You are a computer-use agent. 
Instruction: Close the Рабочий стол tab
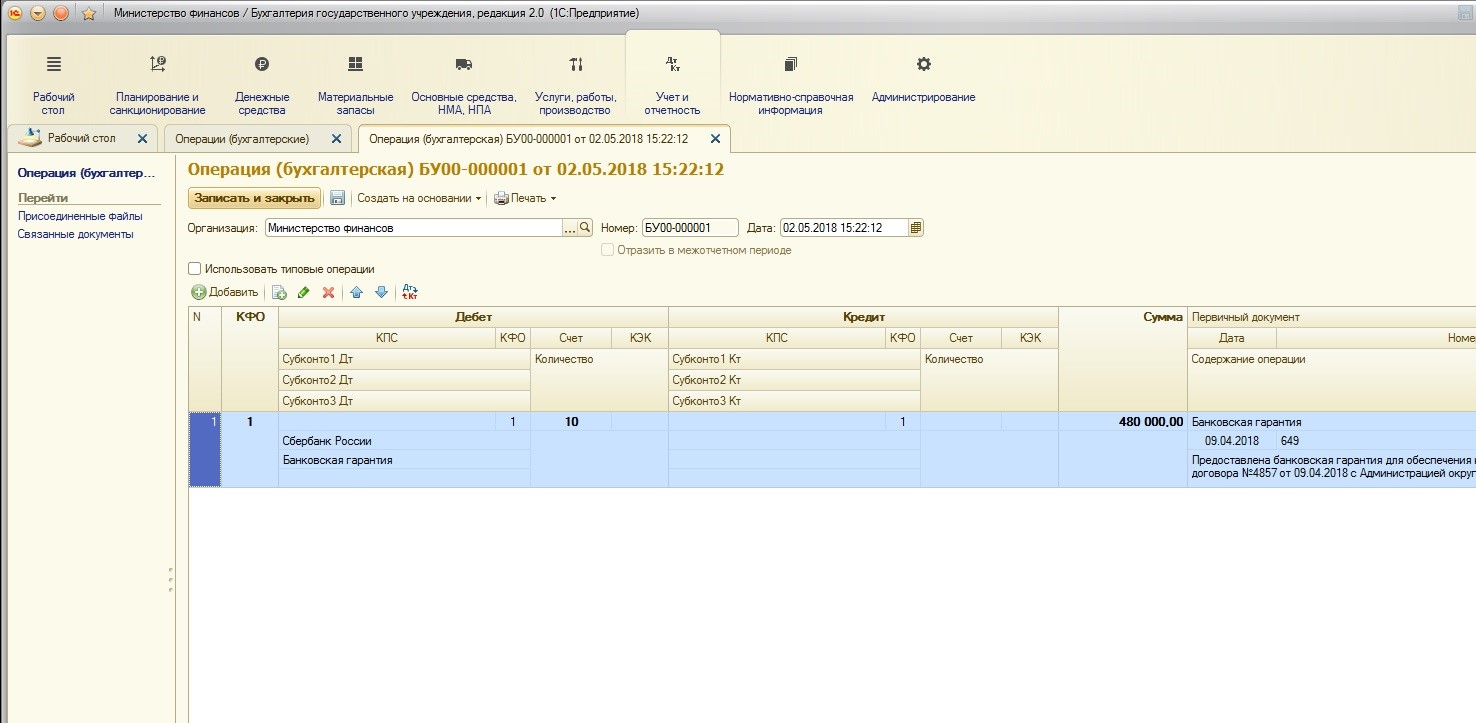pos(142,138)
